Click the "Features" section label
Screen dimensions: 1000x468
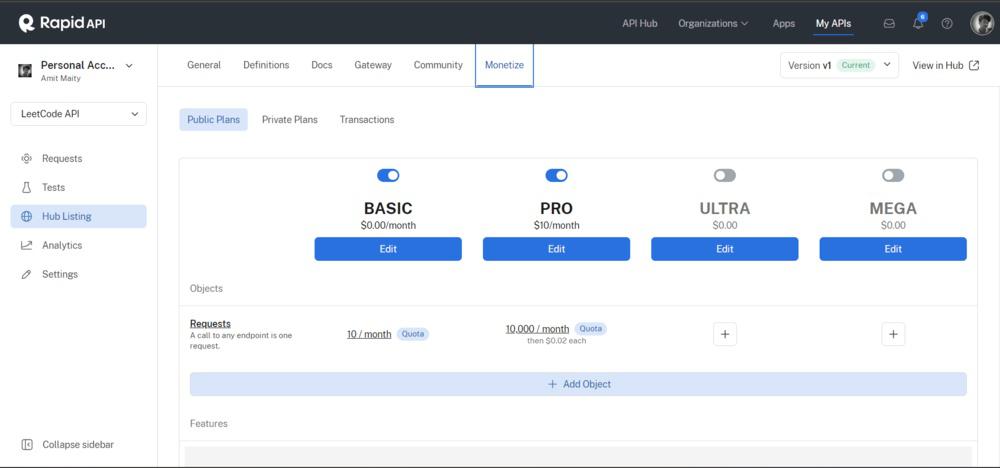tap(209, 423)
